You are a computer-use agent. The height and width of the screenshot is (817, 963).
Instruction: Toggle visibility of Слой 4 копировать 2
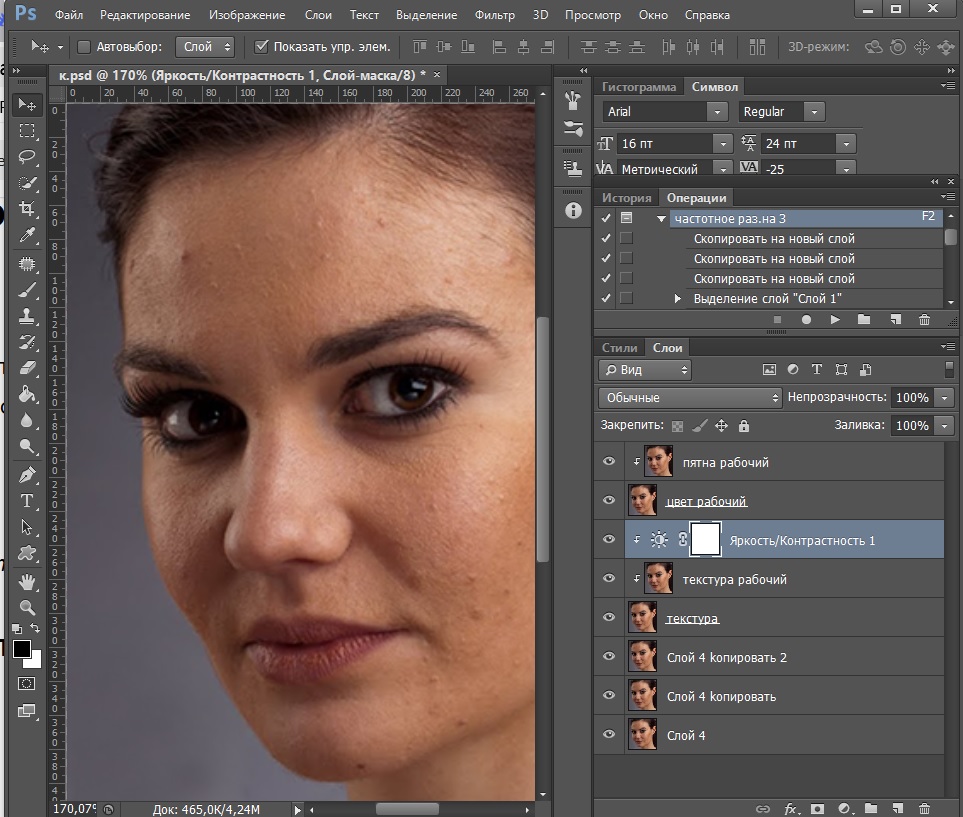609,655
